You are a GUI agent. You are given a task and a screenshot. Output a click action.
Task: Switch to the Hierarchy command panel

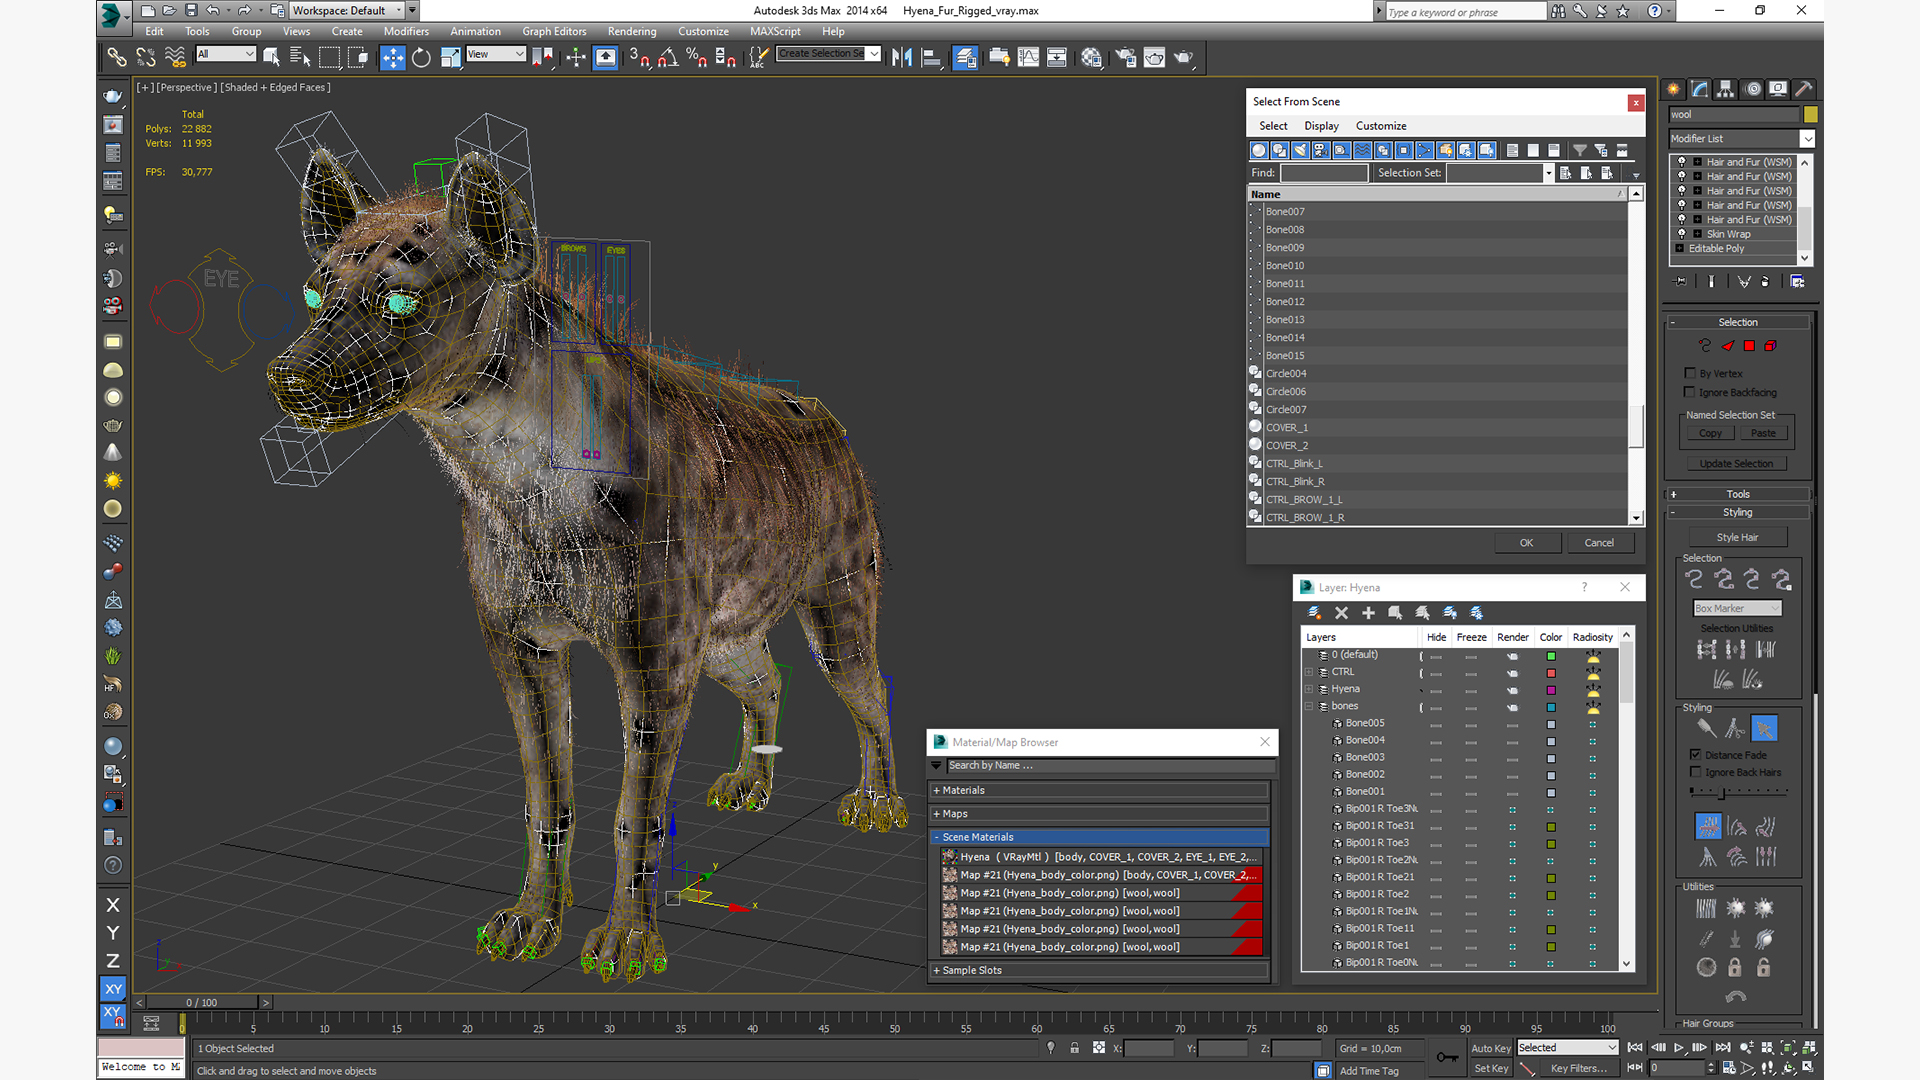coord(1725,89)
